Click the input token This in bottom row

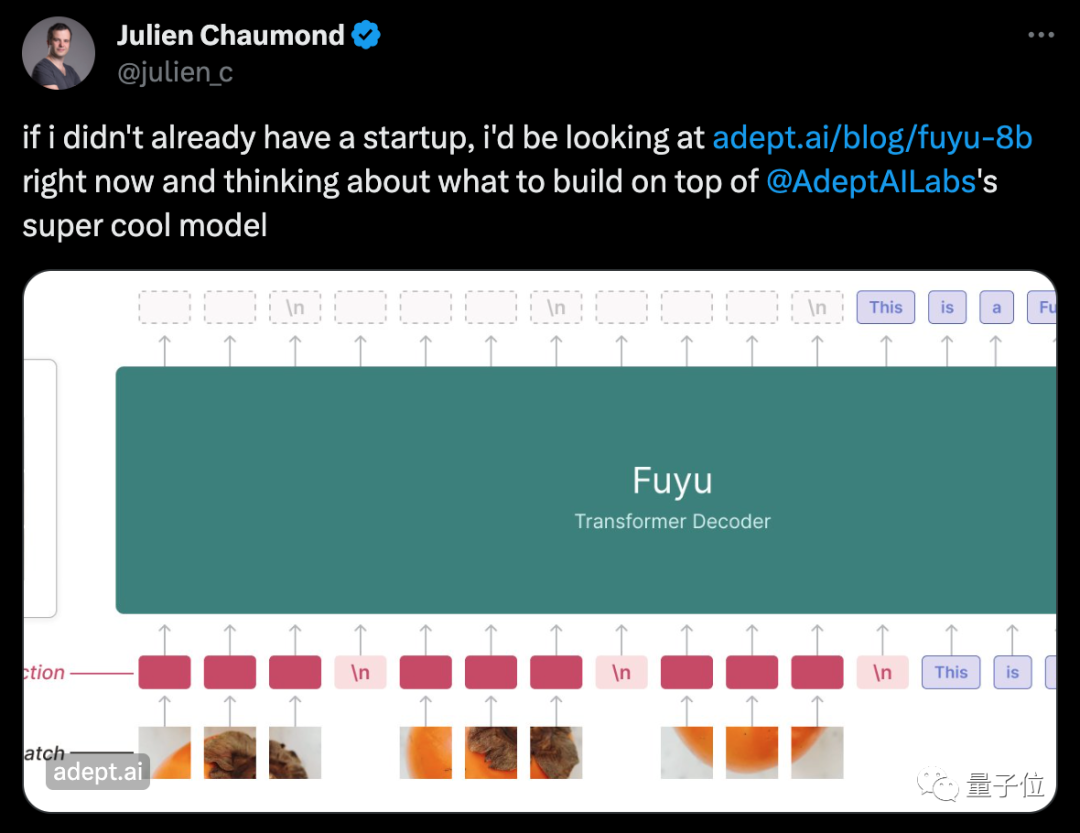(951, 672)
